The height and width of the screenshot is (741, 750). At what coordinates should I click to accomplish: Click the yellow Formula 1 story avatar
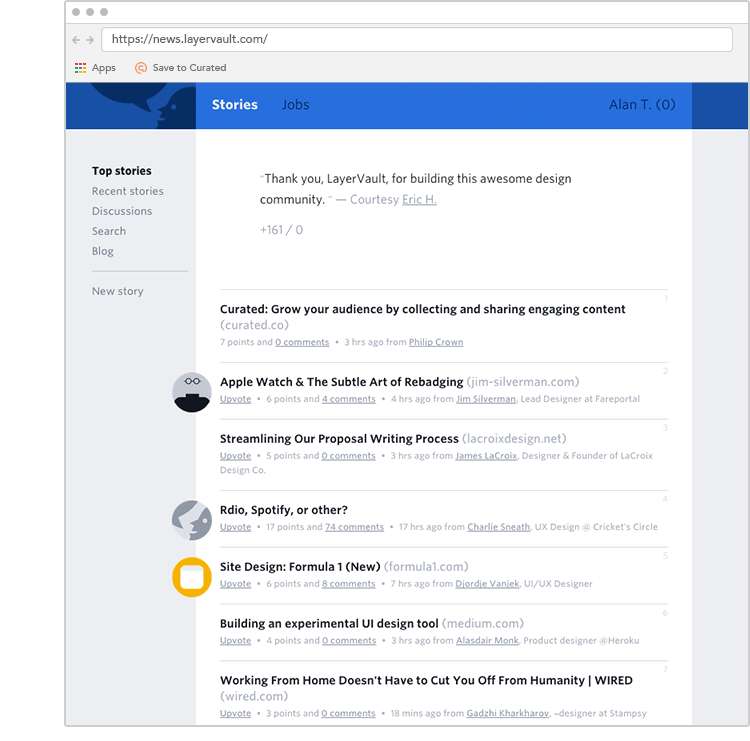tap(192, 577)
